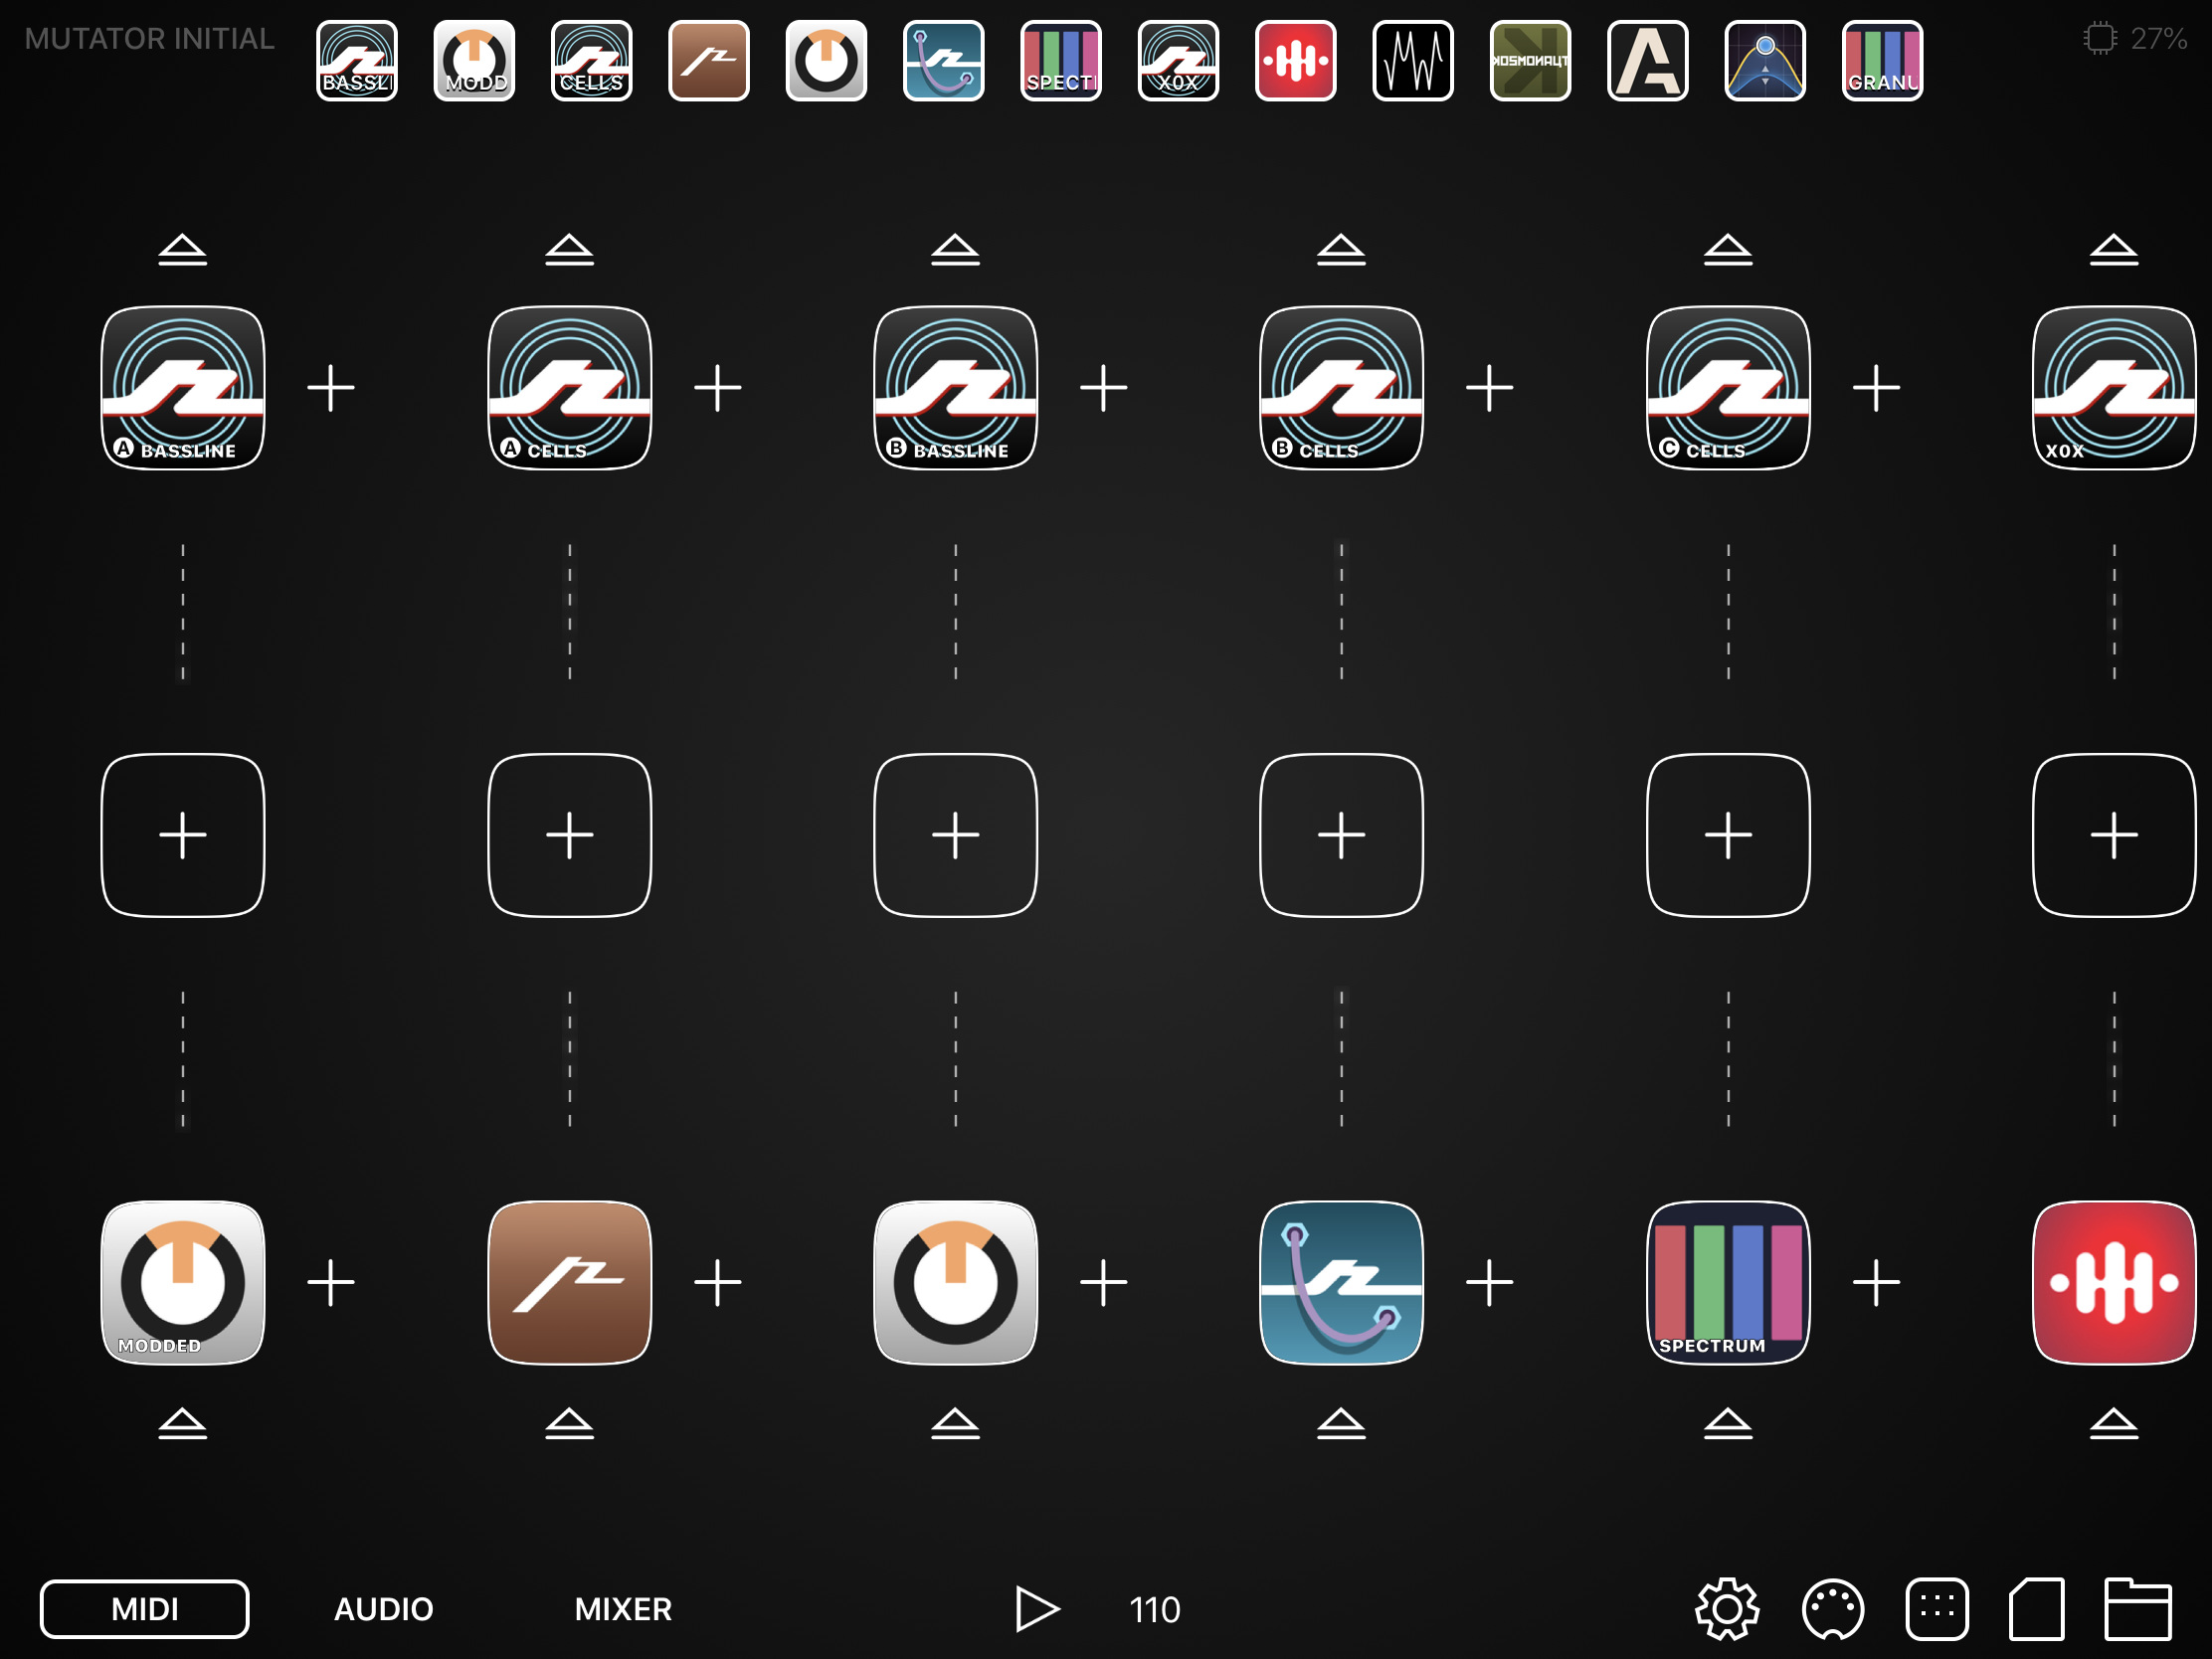Check the 27% CPU load indicator
This screenshot has height=1659, width=2212.
click(2135, 39)
